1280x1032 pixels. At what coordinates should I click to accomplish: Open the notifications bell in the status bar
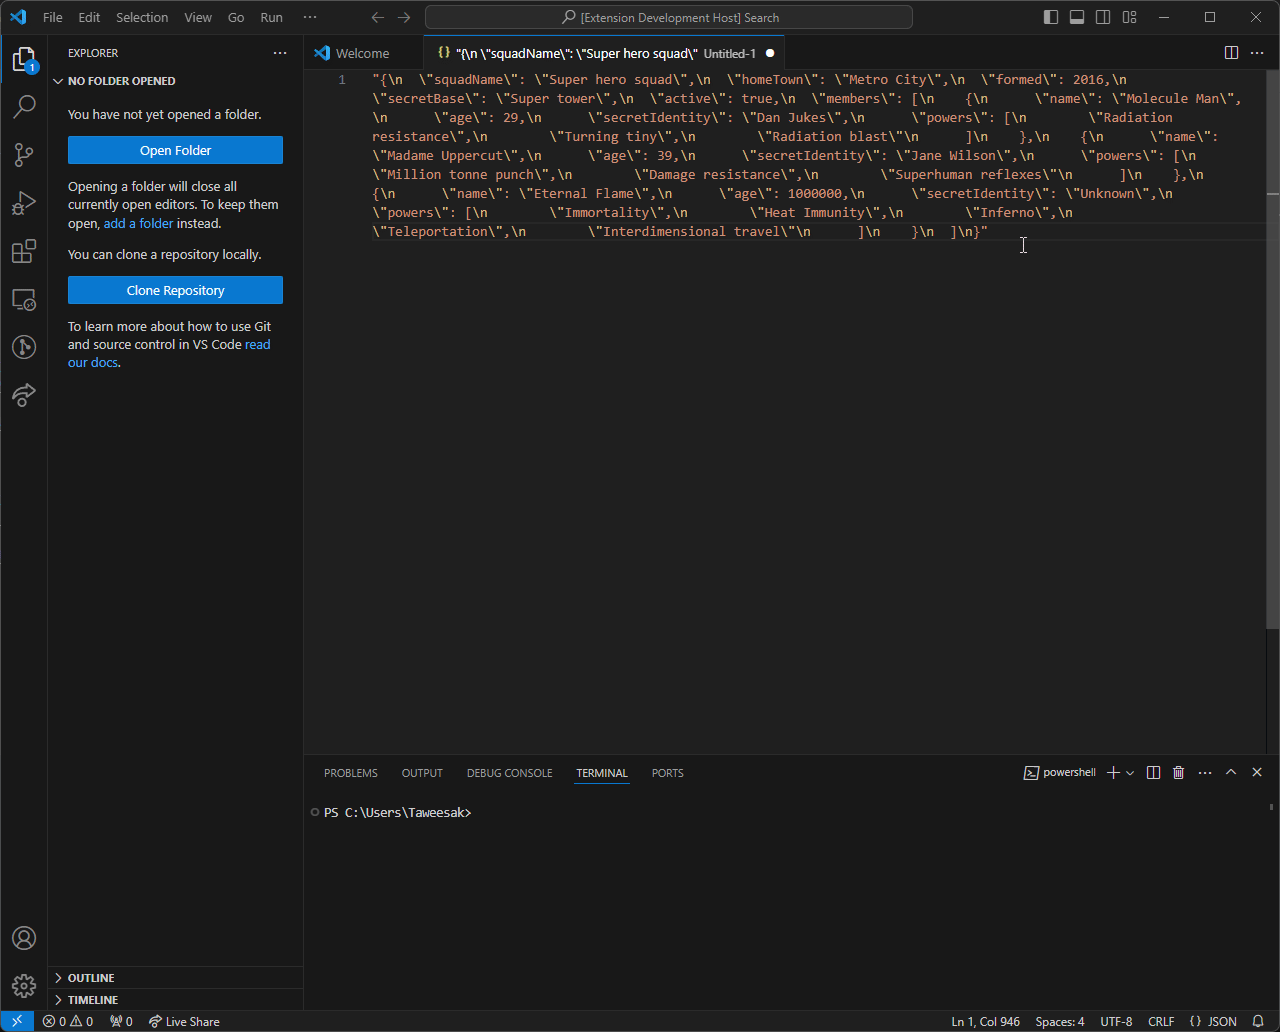pyautogui.click(x=1260, y=1021)
